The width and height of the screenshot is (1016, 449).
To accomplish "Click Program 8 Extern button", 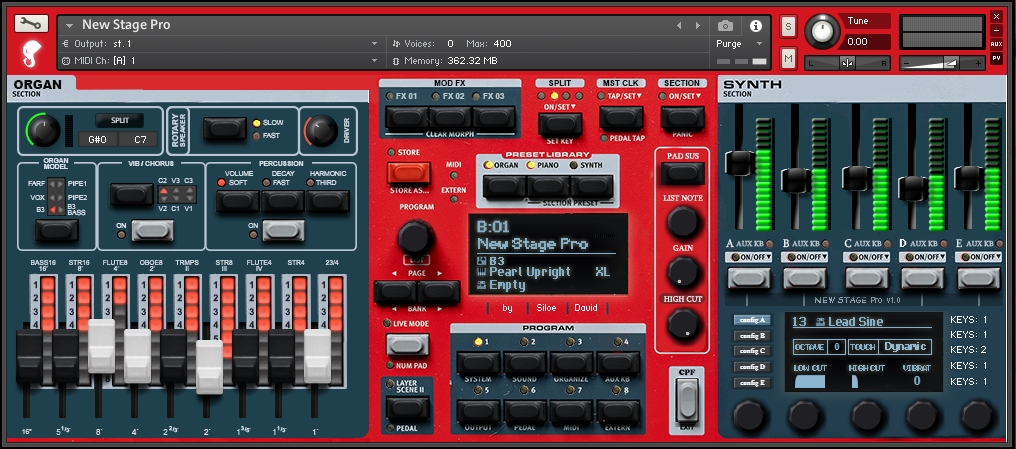I will (x=618, y=411).
